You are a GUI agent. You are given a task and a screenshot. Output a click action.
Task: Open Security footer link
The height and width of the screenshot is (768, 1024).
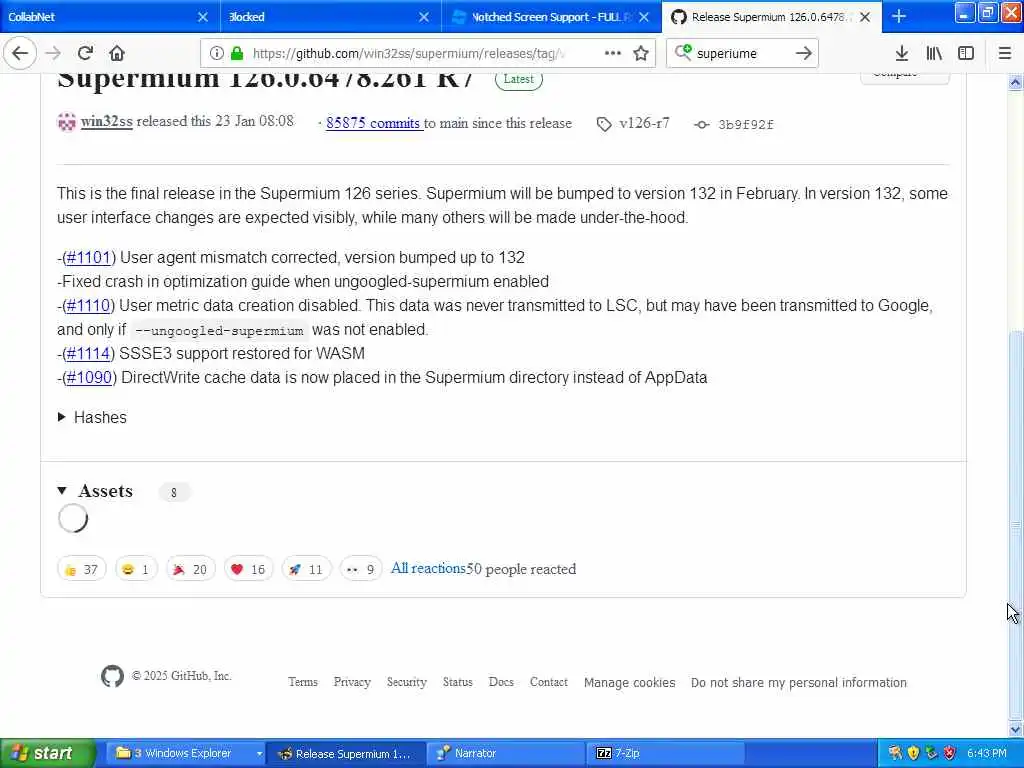407,682
